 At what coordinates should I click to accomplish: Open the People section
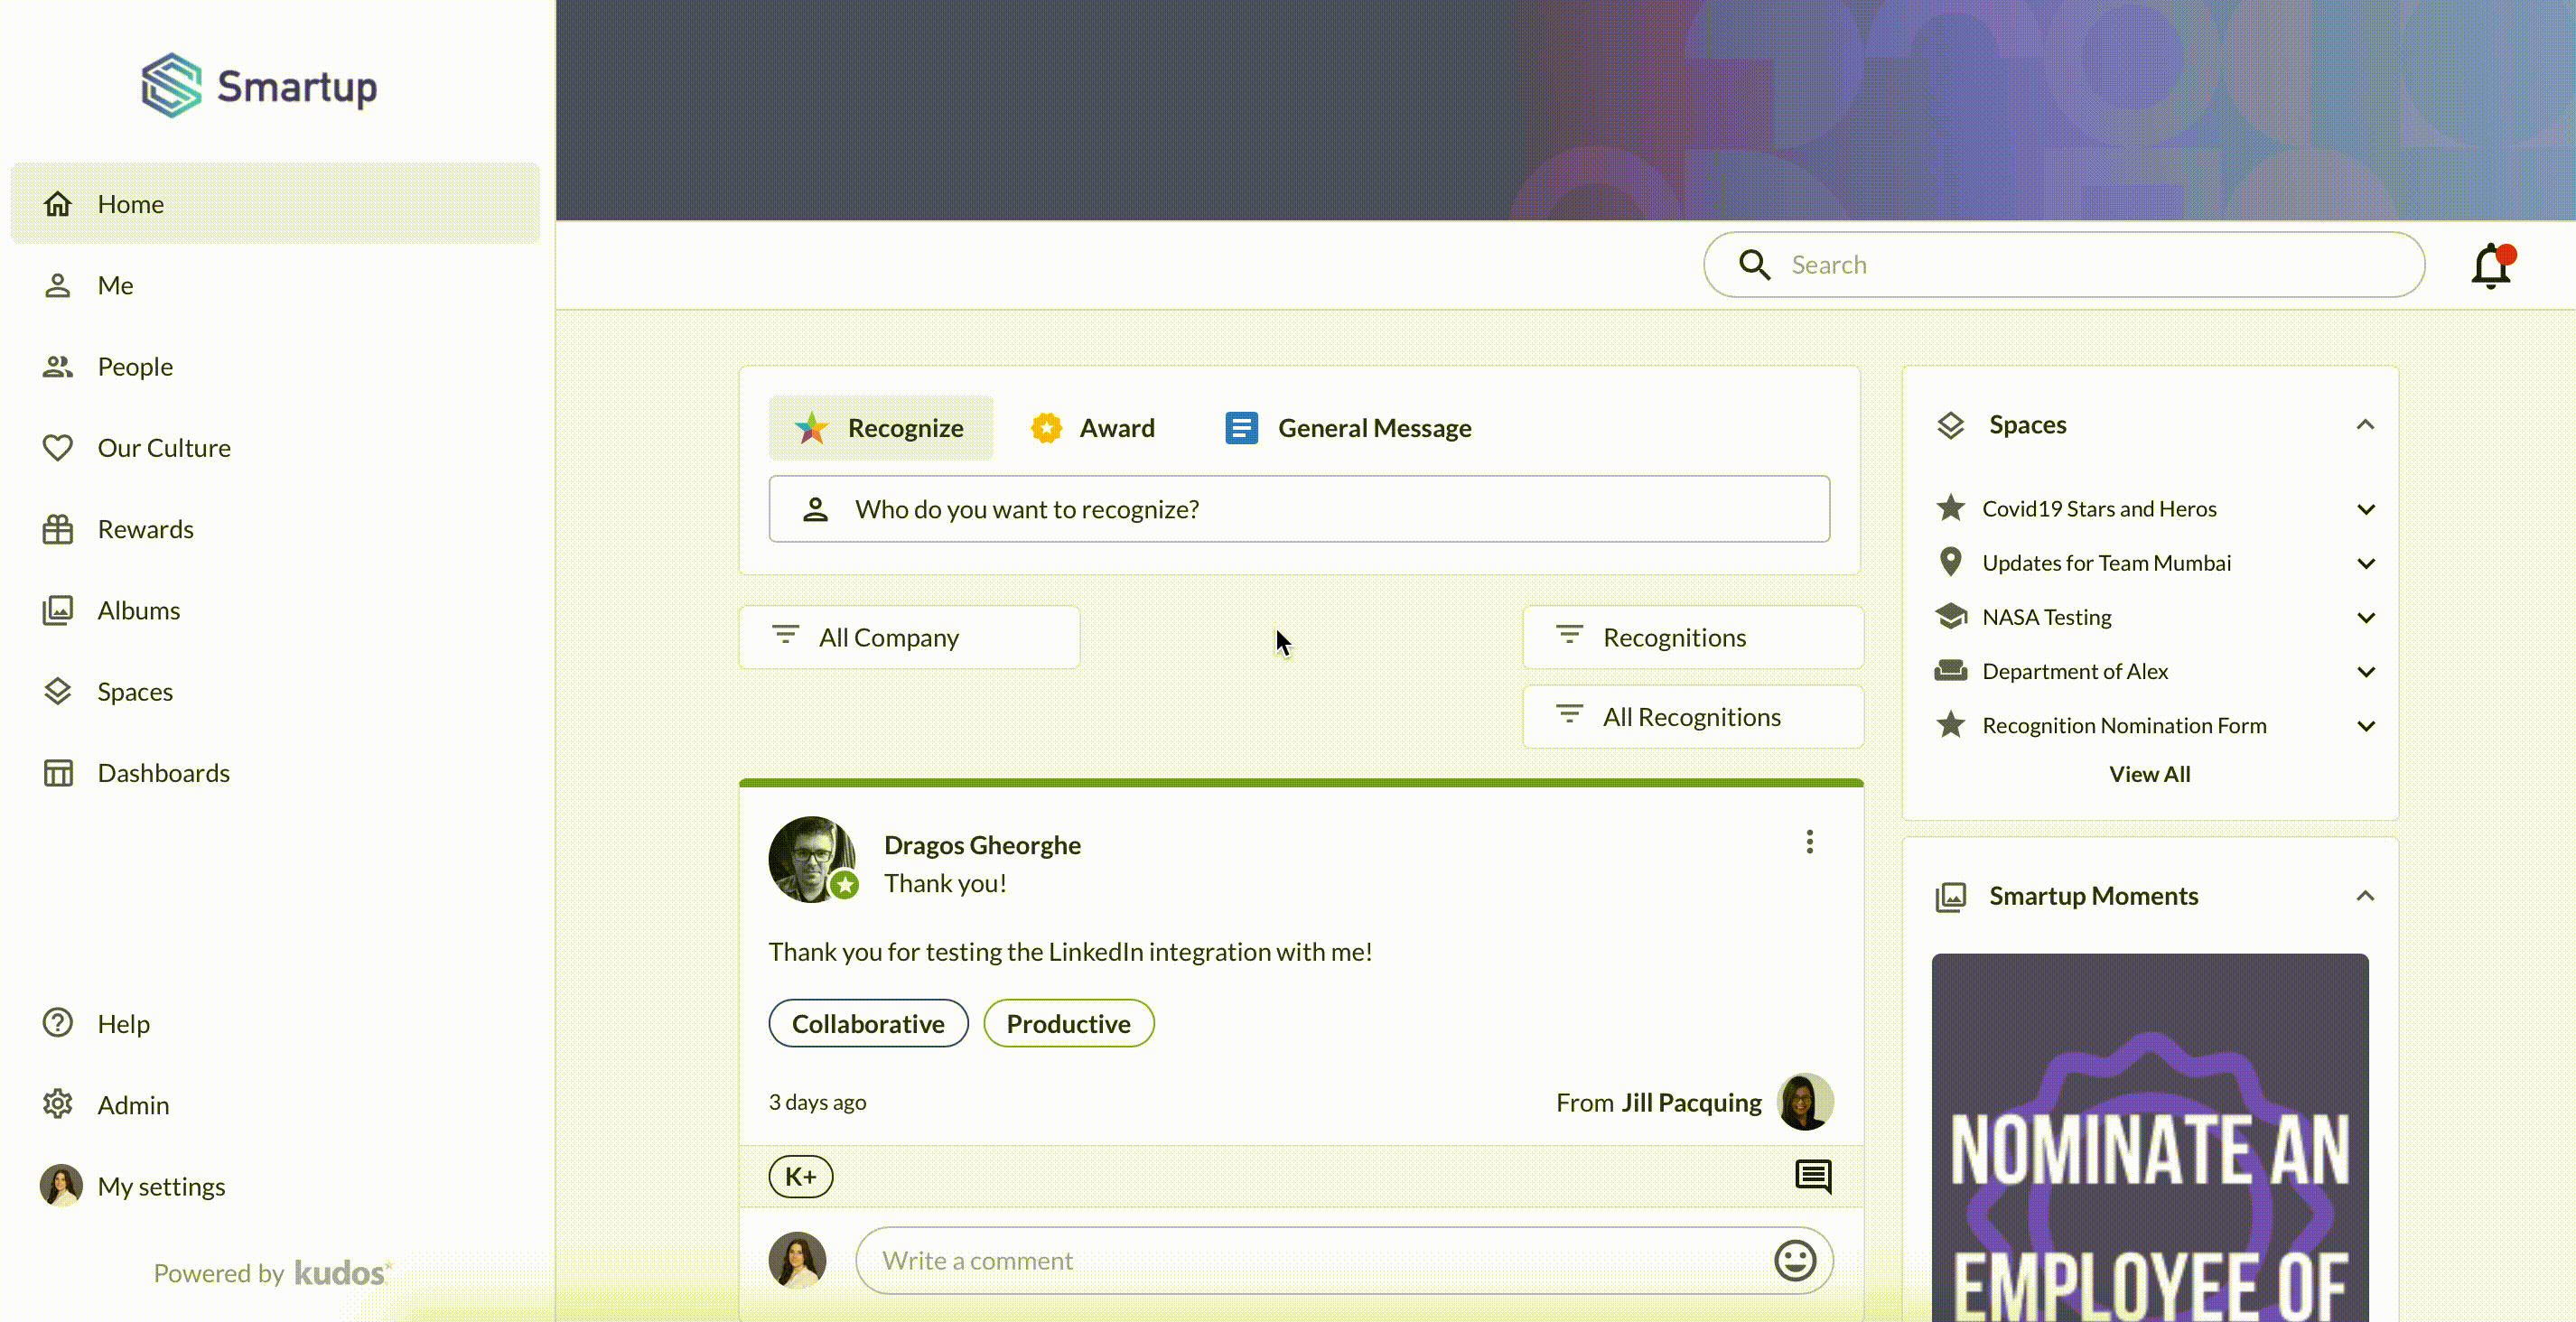point(275,366)
